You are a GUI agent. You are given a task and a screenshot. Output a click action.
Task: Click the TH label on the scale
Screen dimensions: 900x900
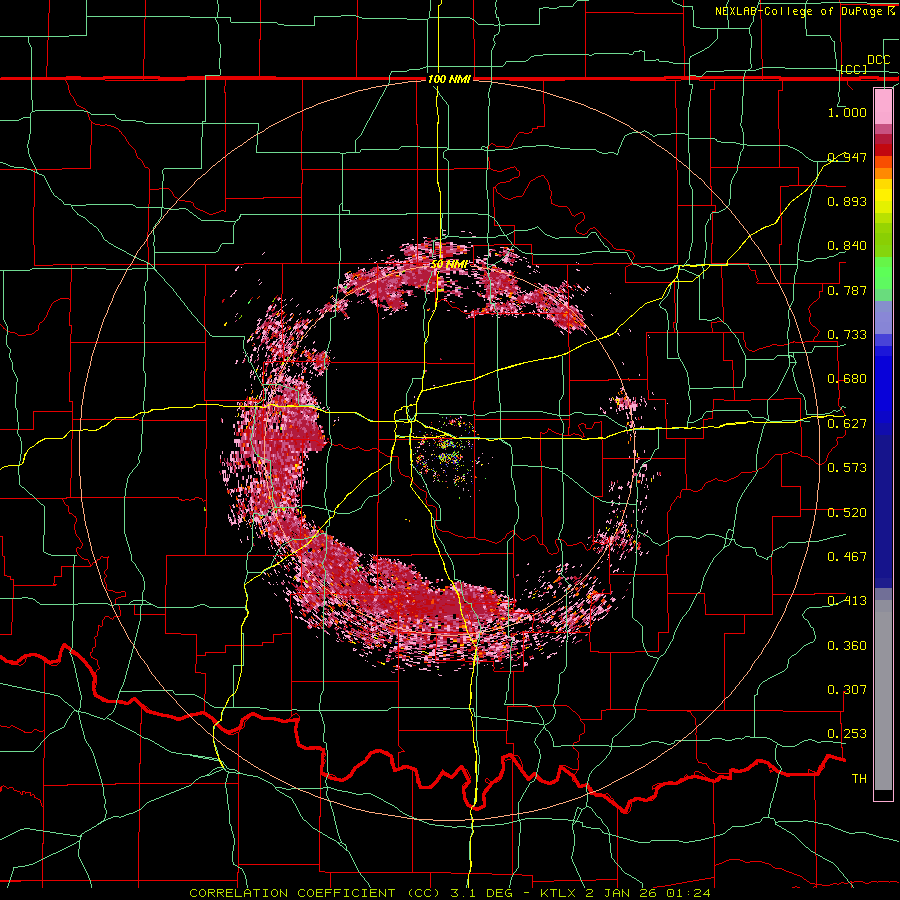tap(859, 778)
